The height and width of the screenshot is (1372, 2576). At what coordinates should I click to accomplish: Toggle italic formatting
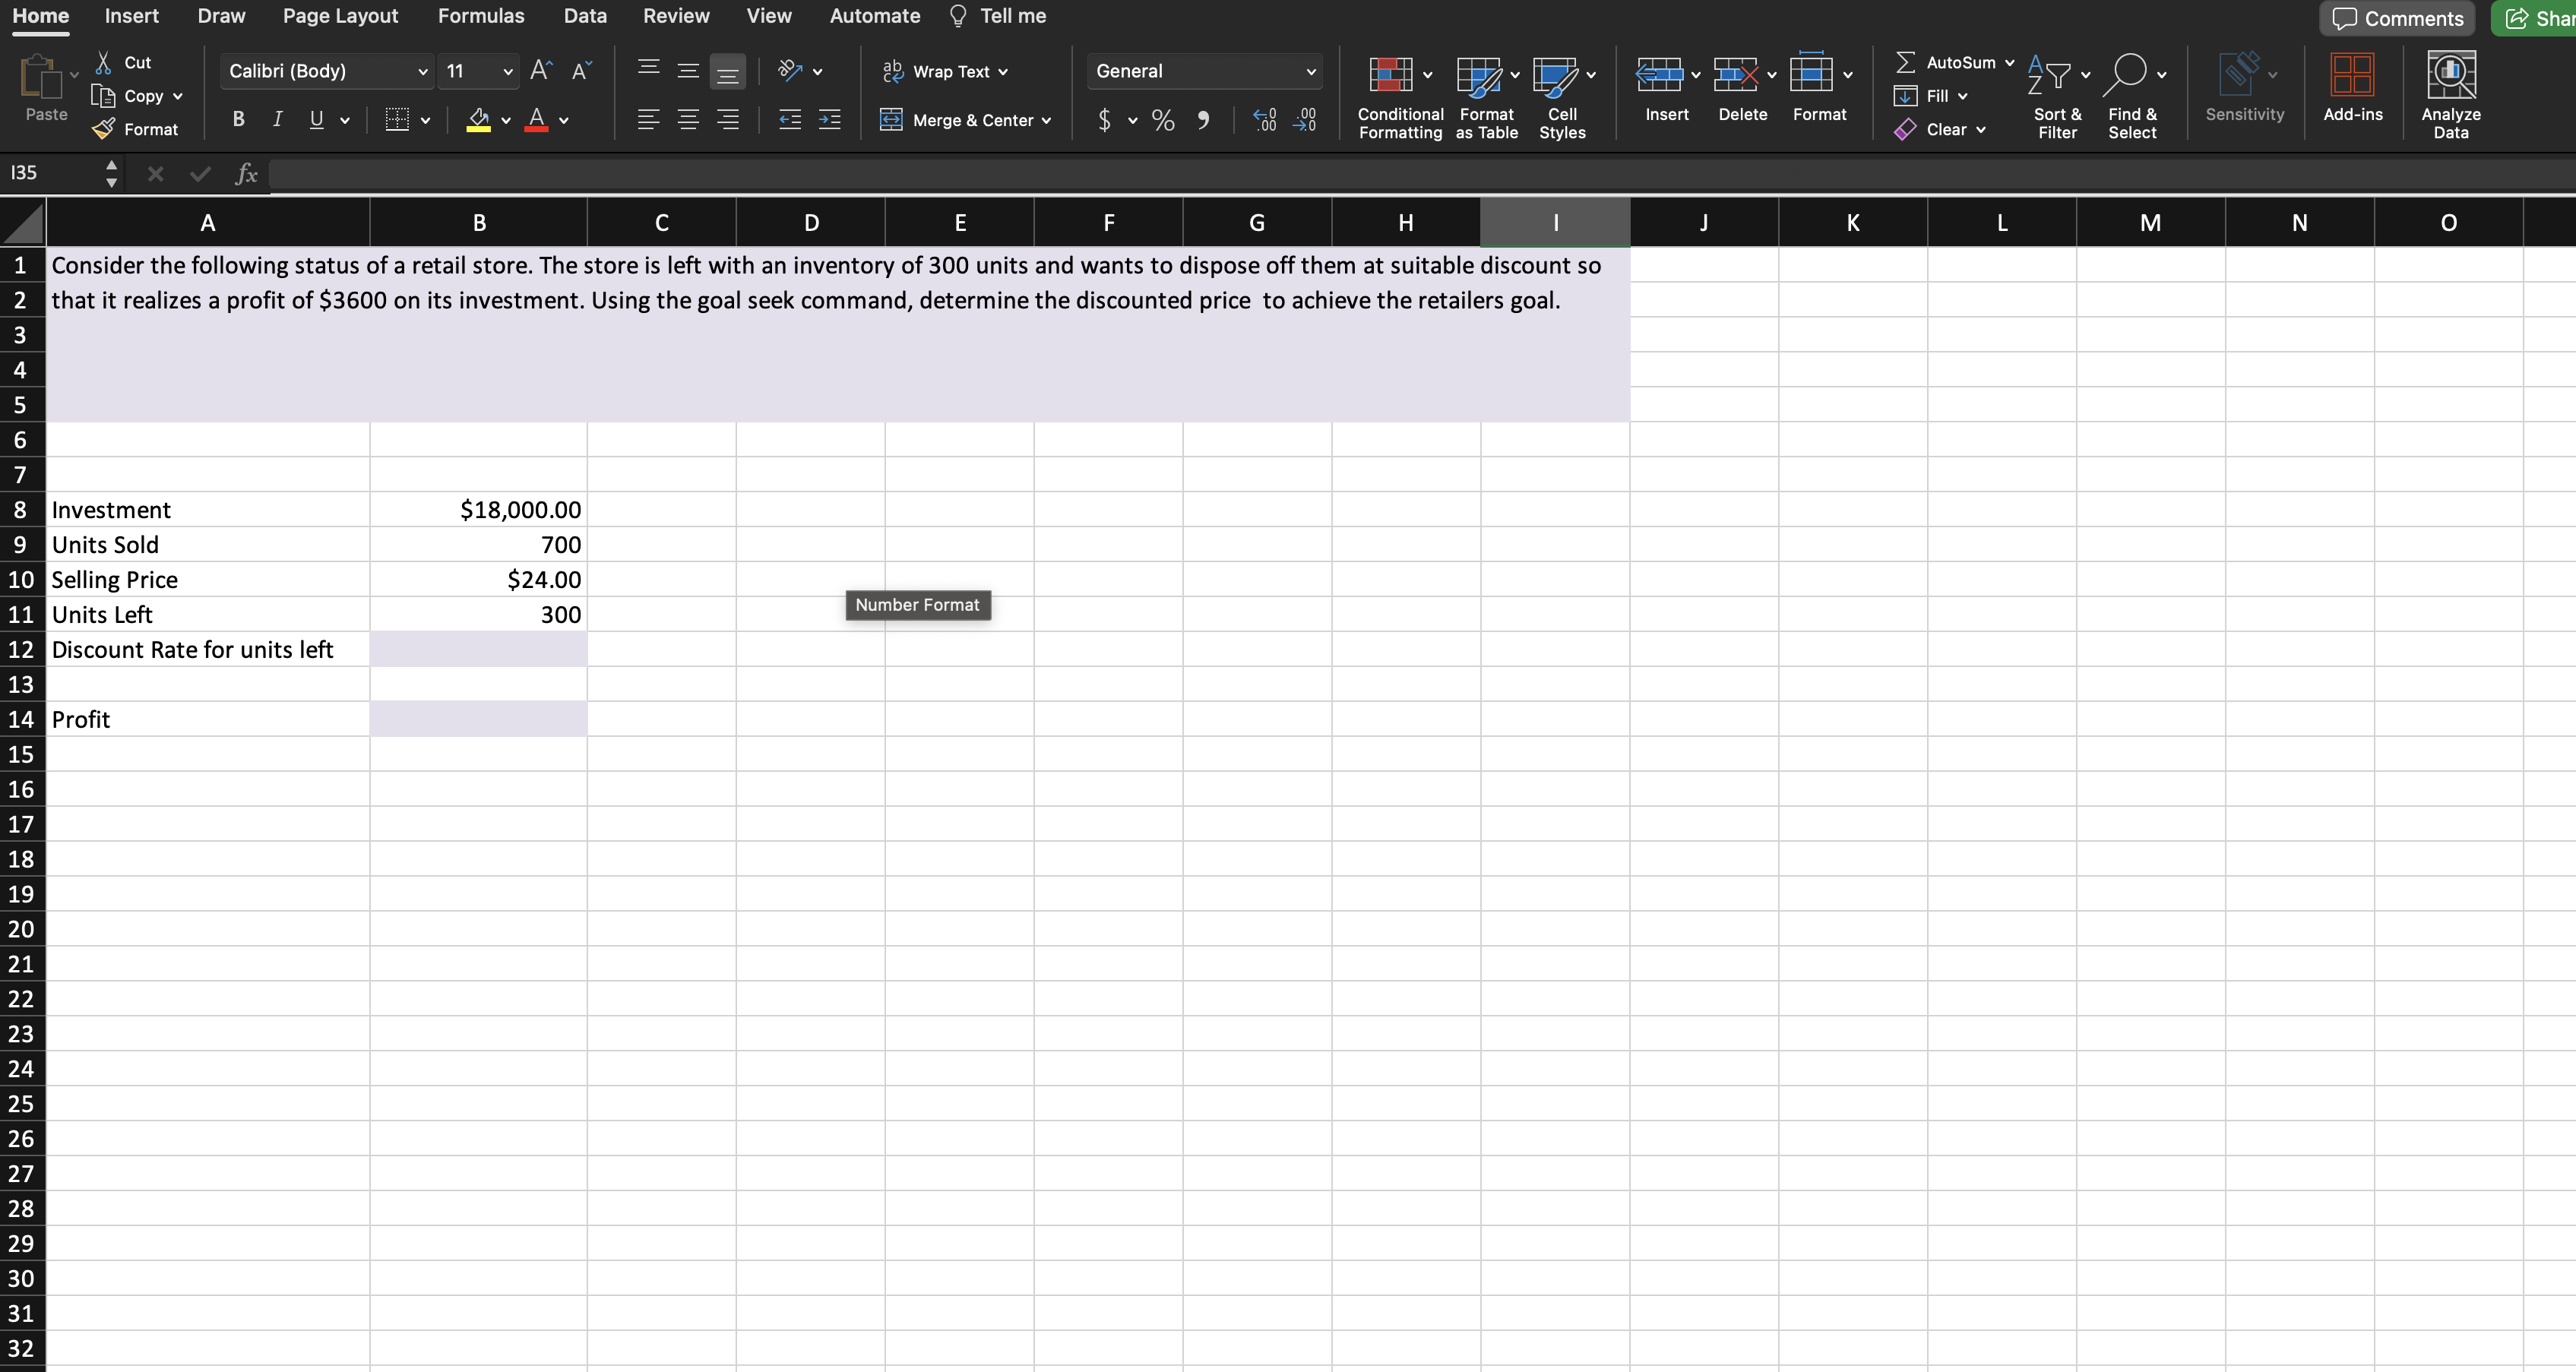[x=277, y=119]
